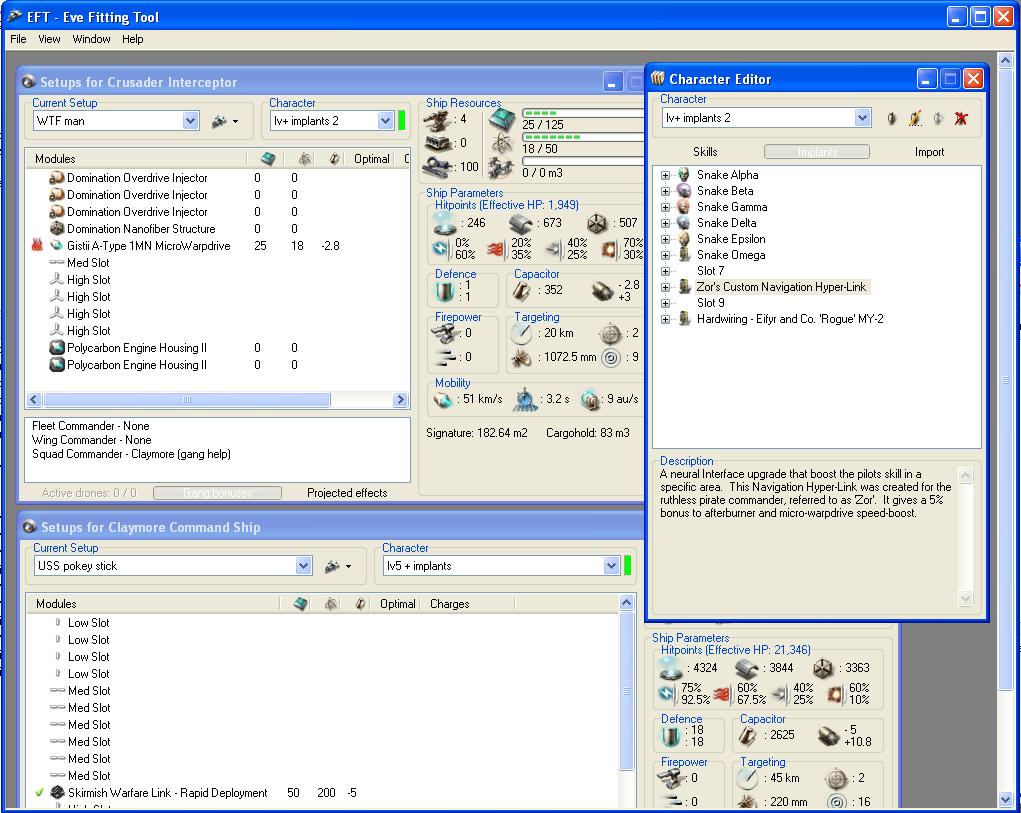Click Crusader turret hardpoints icon

tap(438, 119)
